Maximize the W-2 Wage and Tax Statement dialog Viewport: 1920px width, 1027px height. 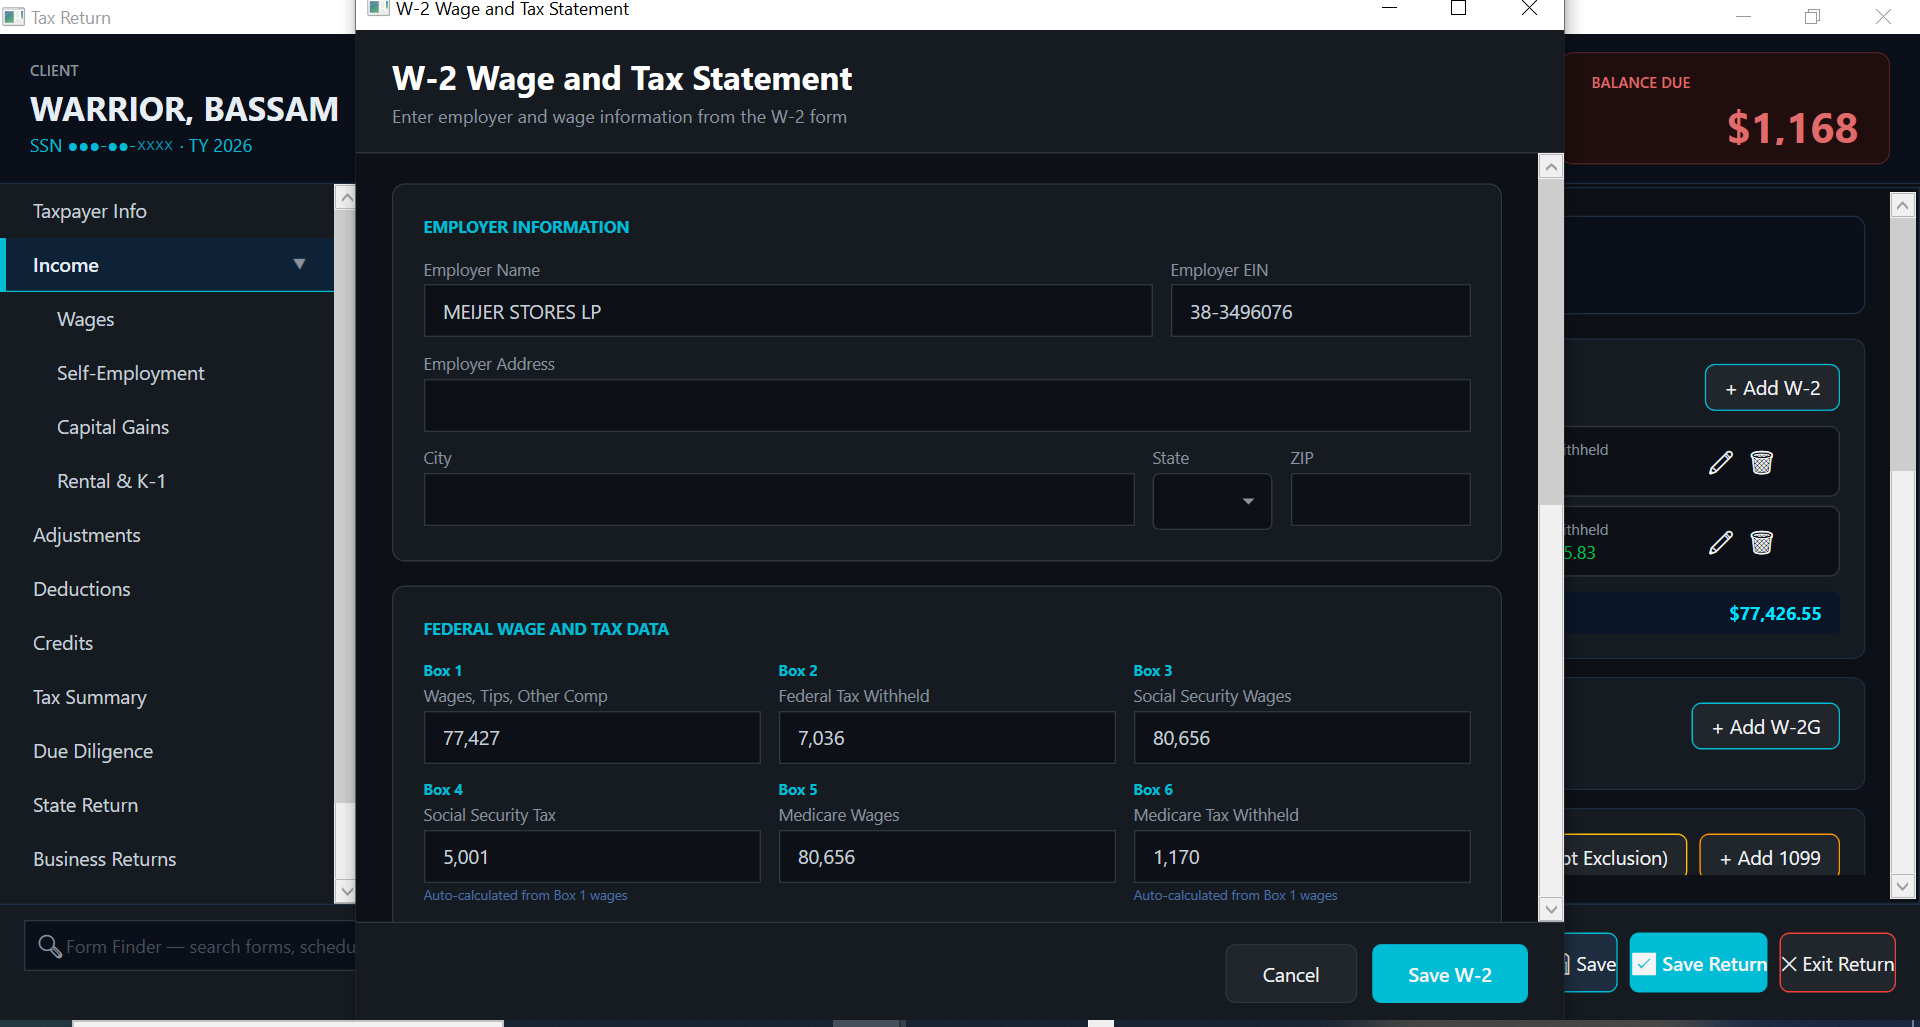(1459, 9)
